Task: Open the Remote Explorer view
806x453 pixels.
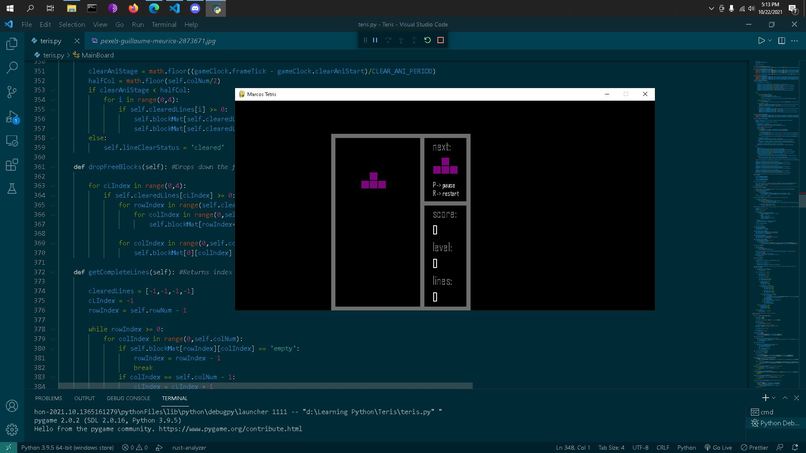Action: [12, 140]
